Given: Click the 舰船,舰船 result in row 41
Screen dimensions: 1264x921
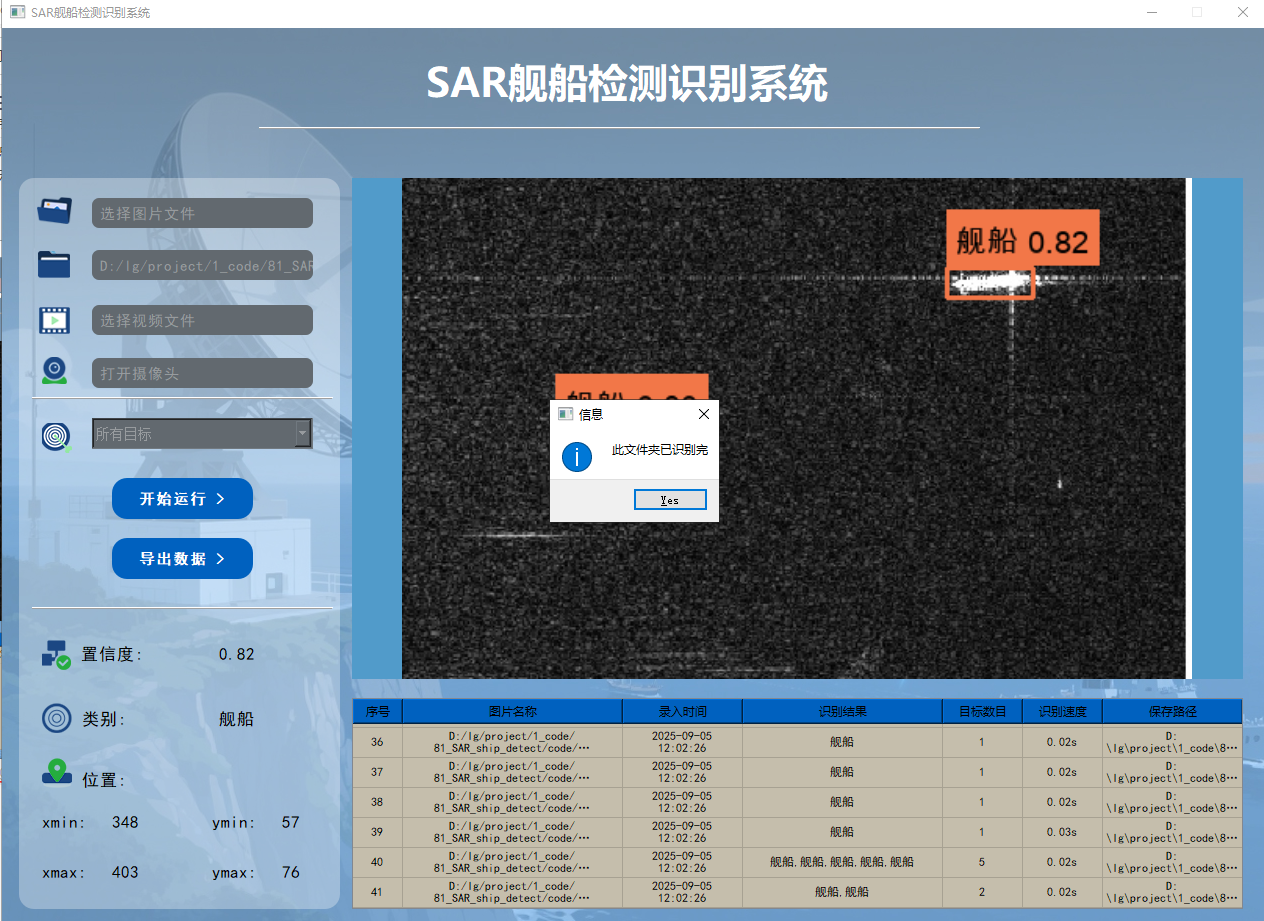Looking at the screenshot, I should [x=842, y=892].
